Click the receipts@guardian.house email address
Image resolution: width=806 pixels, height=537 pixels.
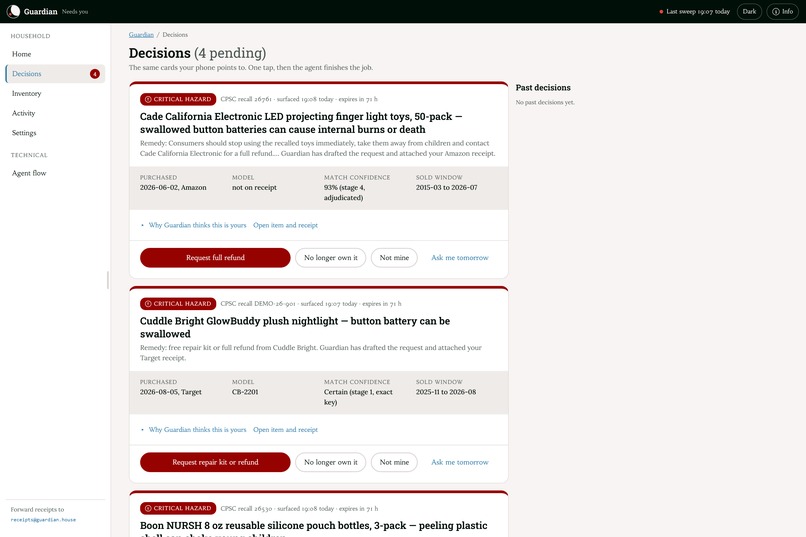point(43,520)
